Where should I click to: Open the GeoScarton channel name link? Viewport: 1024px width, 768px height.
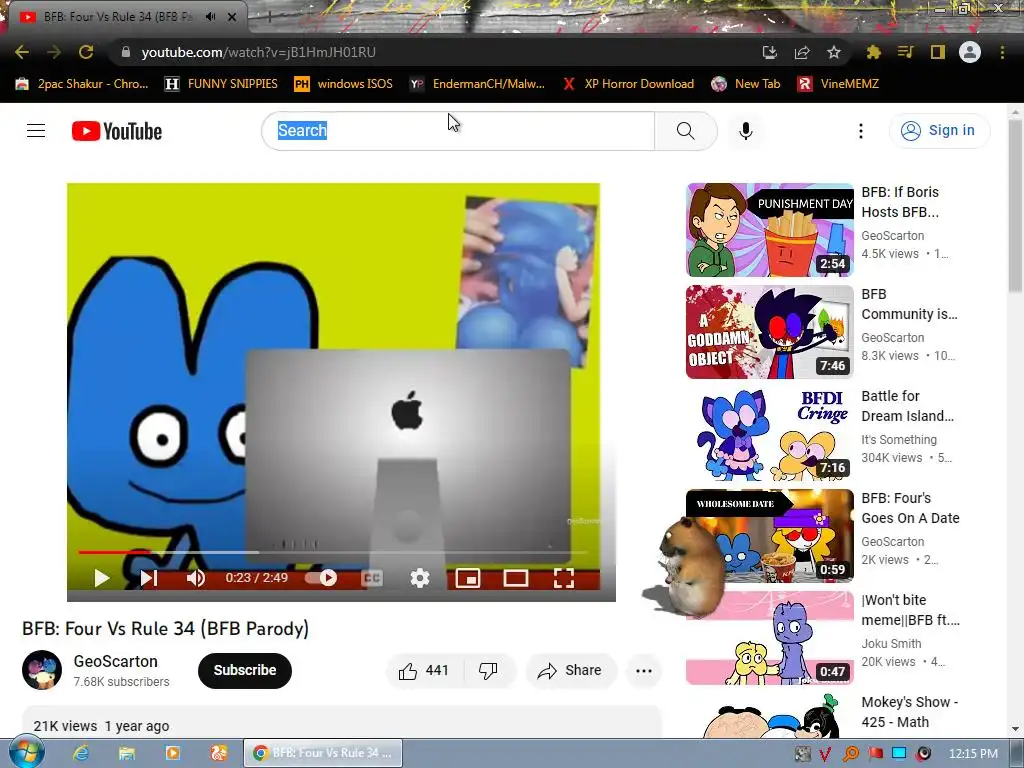click(116, 661)
